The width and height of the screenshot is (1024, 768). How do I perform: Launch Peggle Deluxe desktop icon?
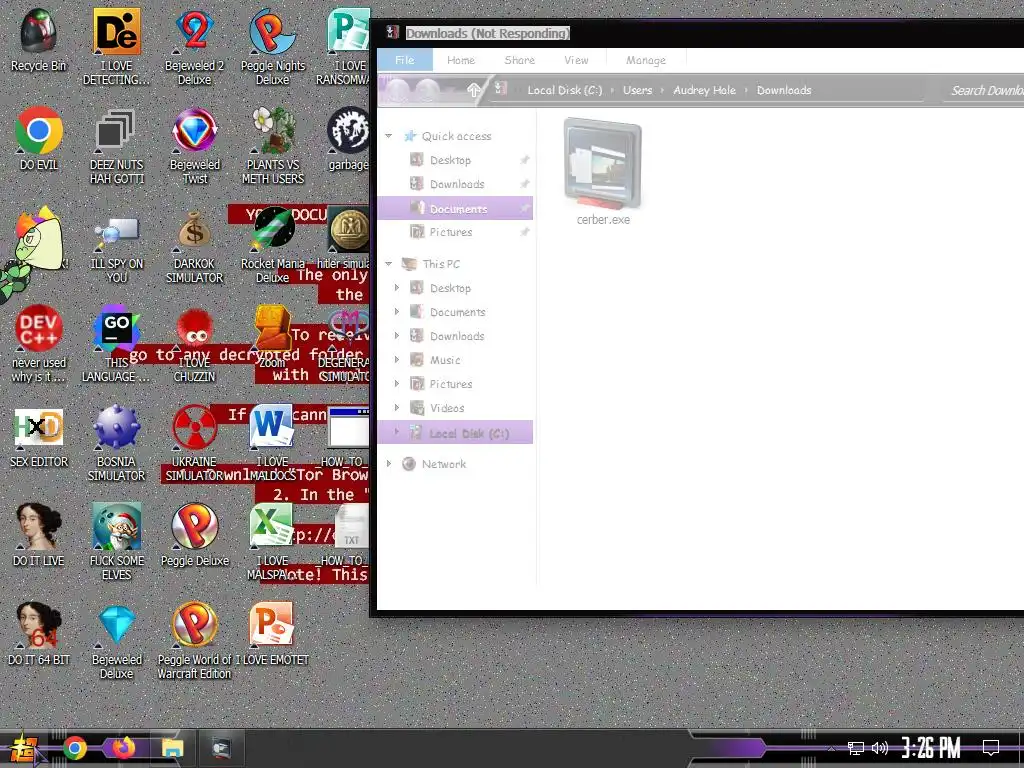coord(195,536)
